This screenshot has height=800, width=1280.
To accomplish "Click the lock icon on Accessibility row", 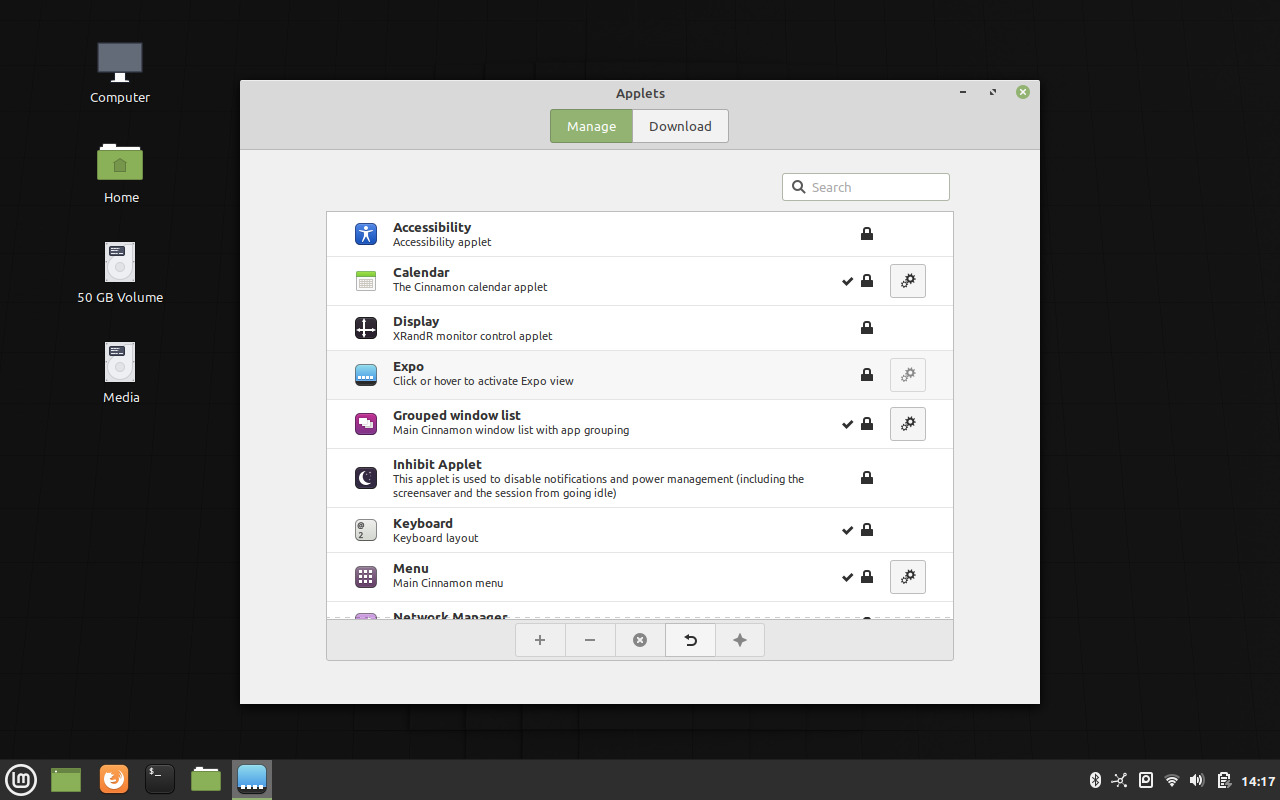I will coord(867,234).
